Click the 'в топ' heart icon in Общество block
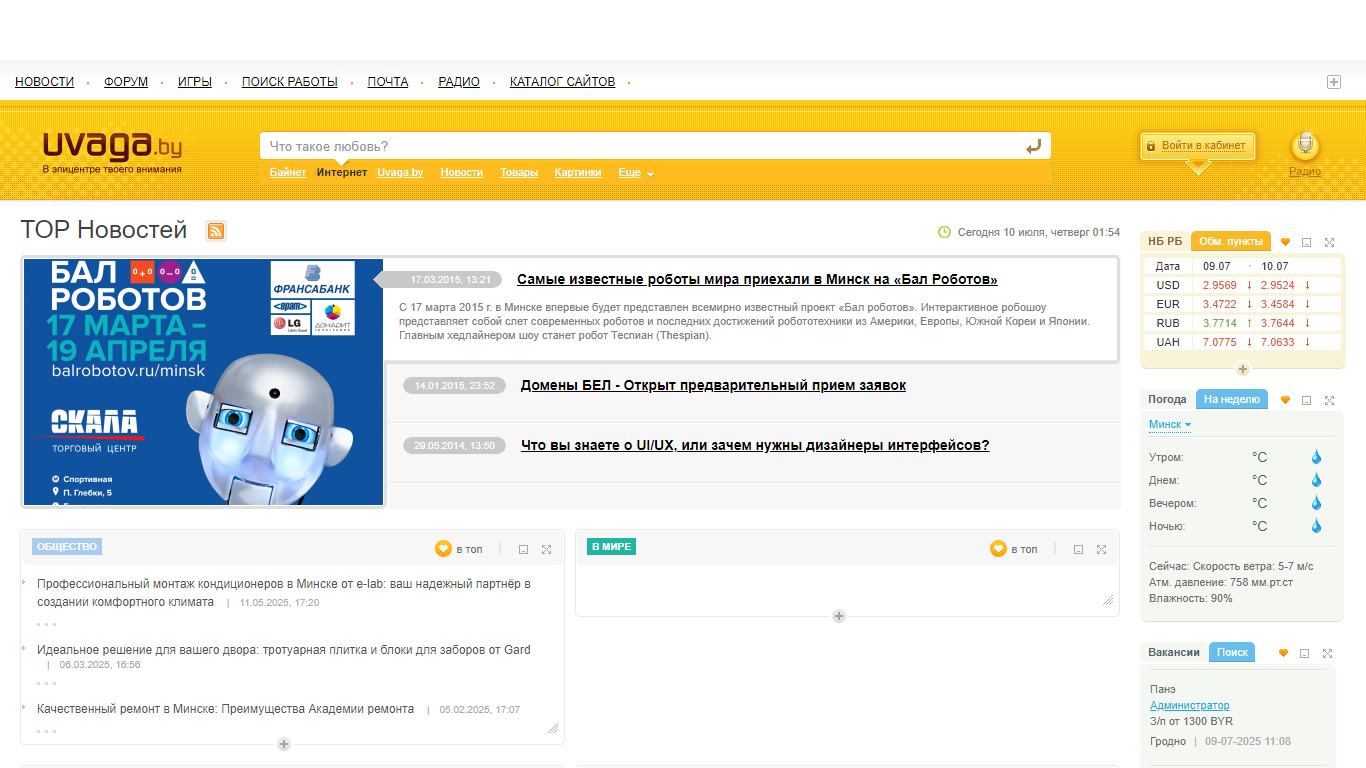1366x768 pixels. pyautogui.click(x=443, y=549)
